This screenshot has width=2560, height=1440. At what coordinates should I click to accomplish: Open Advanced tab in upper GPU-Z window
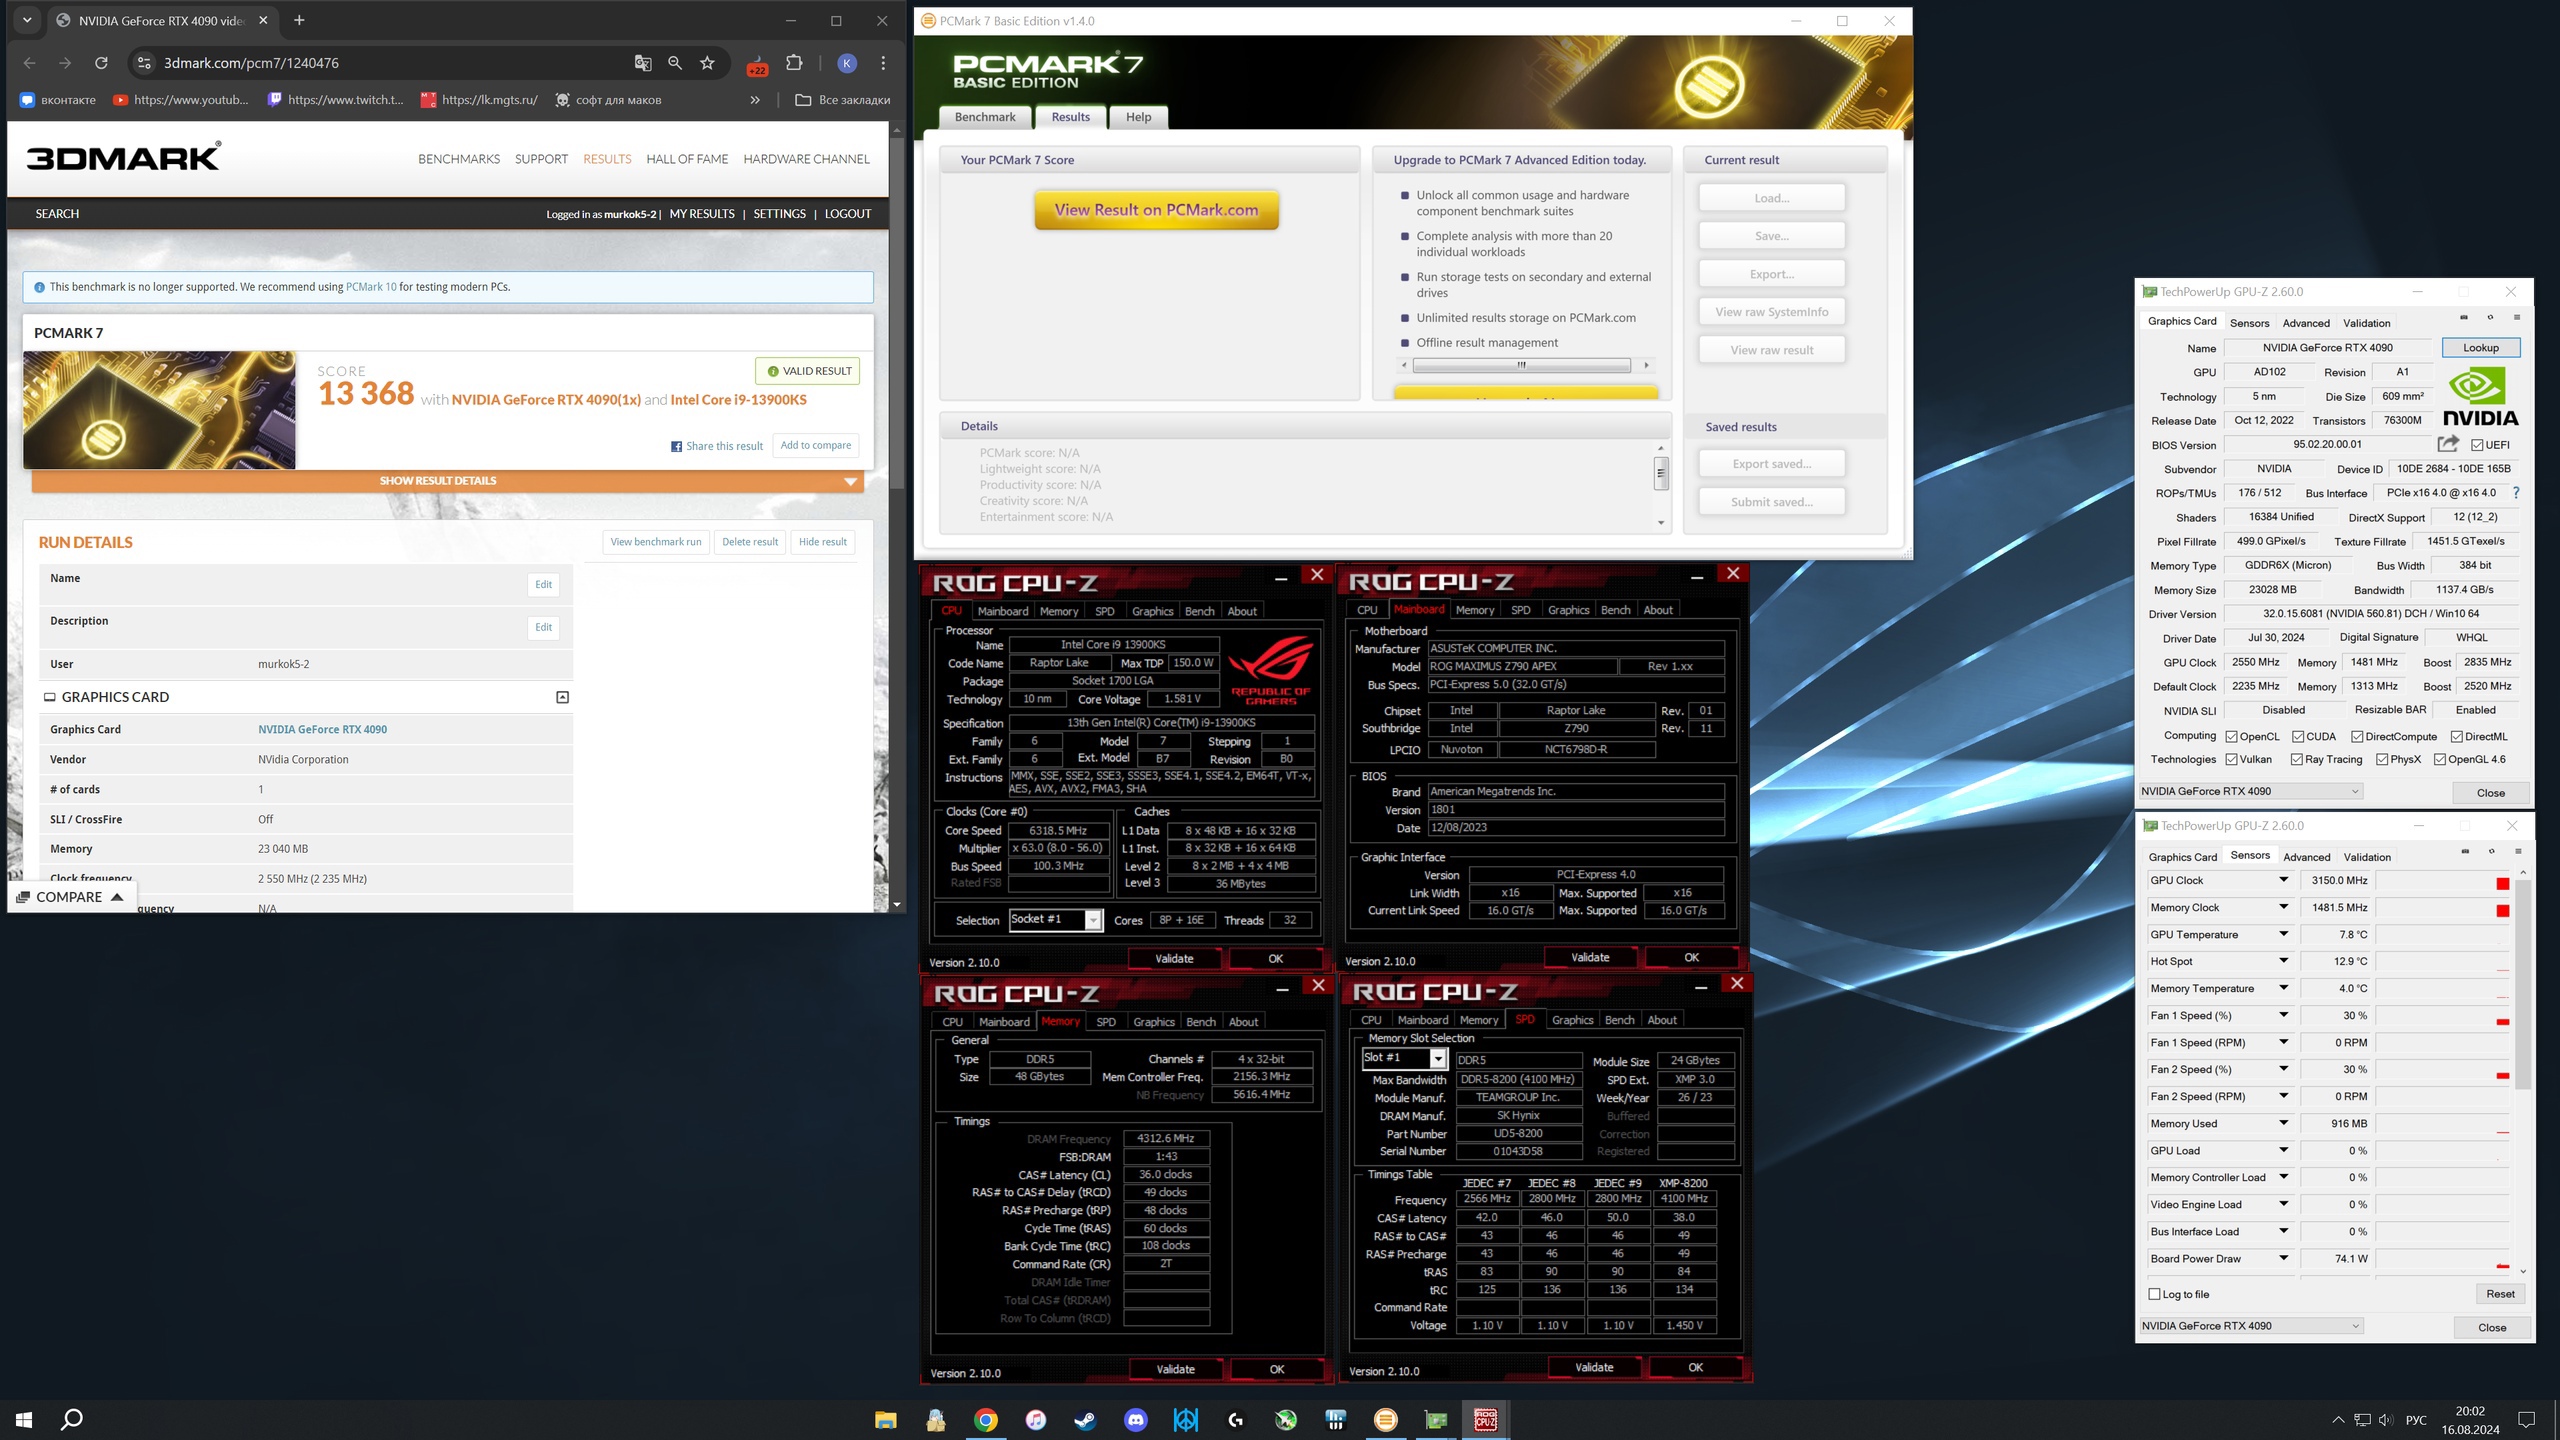2306,323
